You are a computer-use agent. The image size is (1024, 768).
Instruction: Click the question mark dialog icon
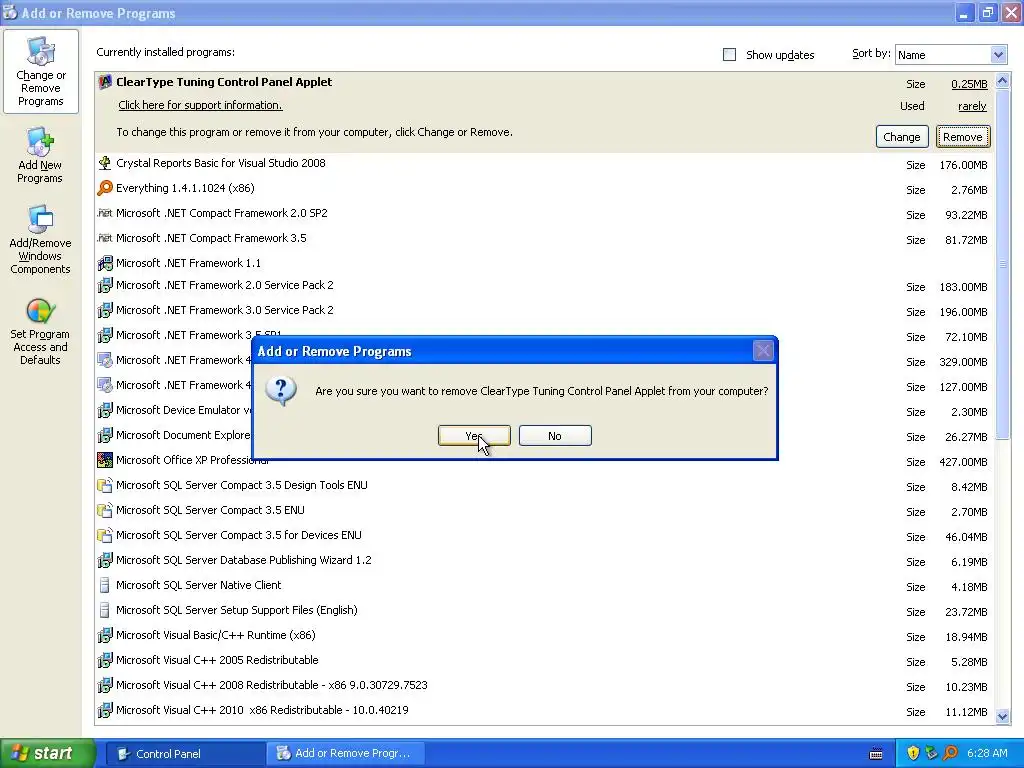[281, 391]
